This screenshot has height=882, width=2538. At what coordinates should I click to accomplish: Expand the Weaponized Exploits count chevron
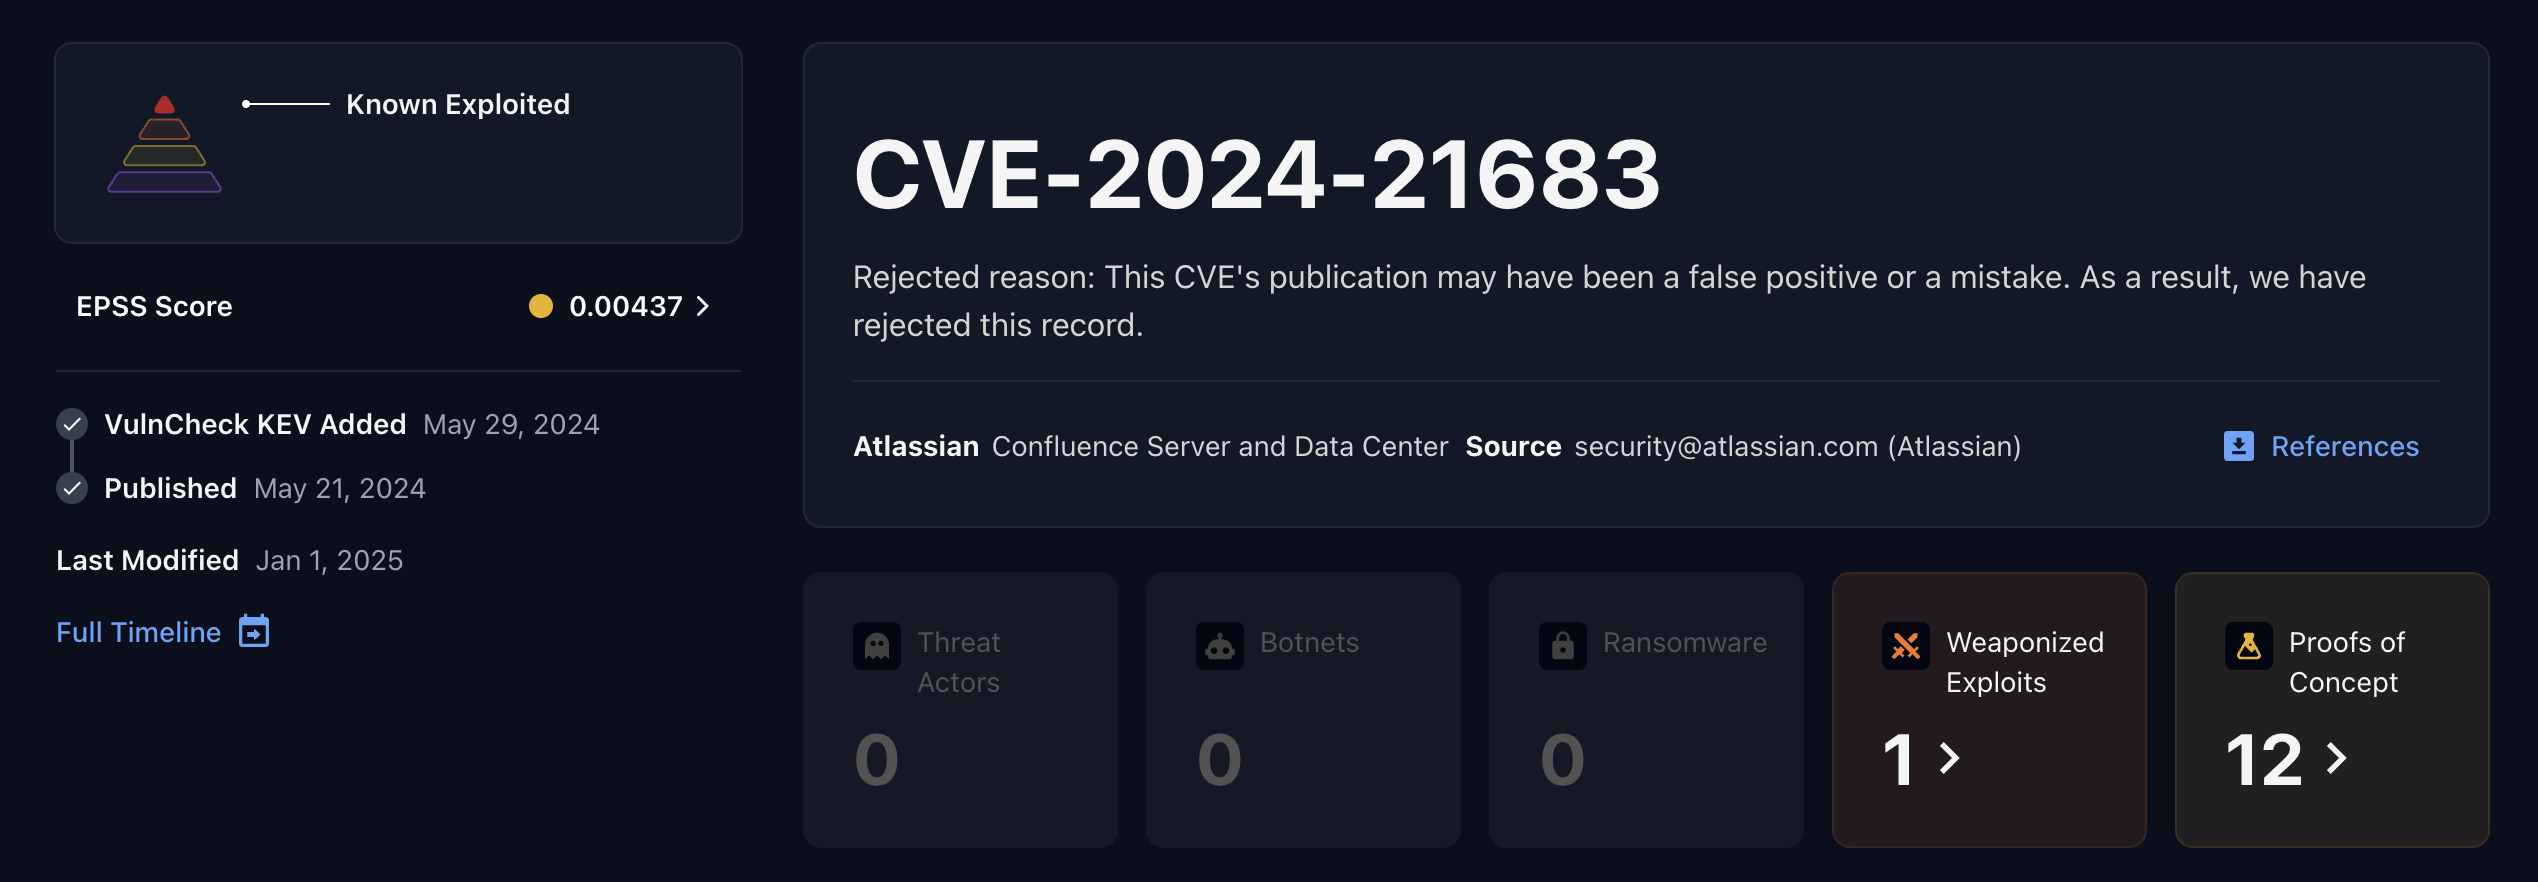pos(1948,758)
